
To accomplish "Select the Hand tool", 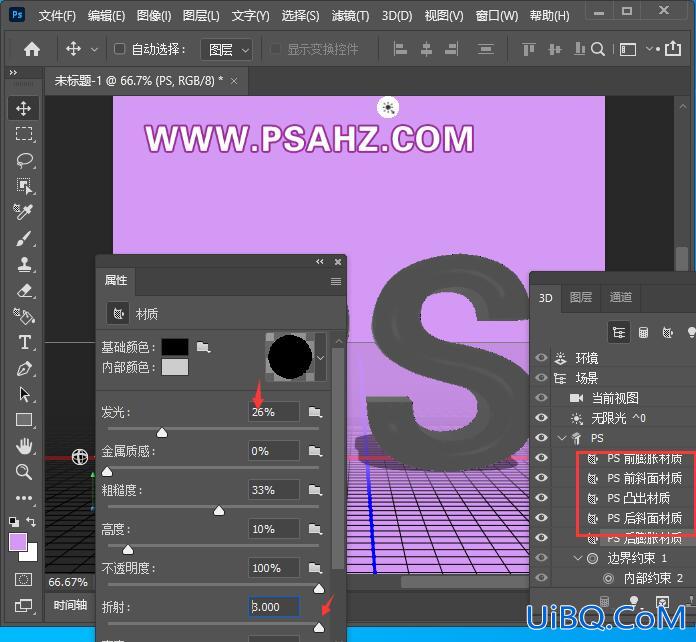I will pos(24,446).
